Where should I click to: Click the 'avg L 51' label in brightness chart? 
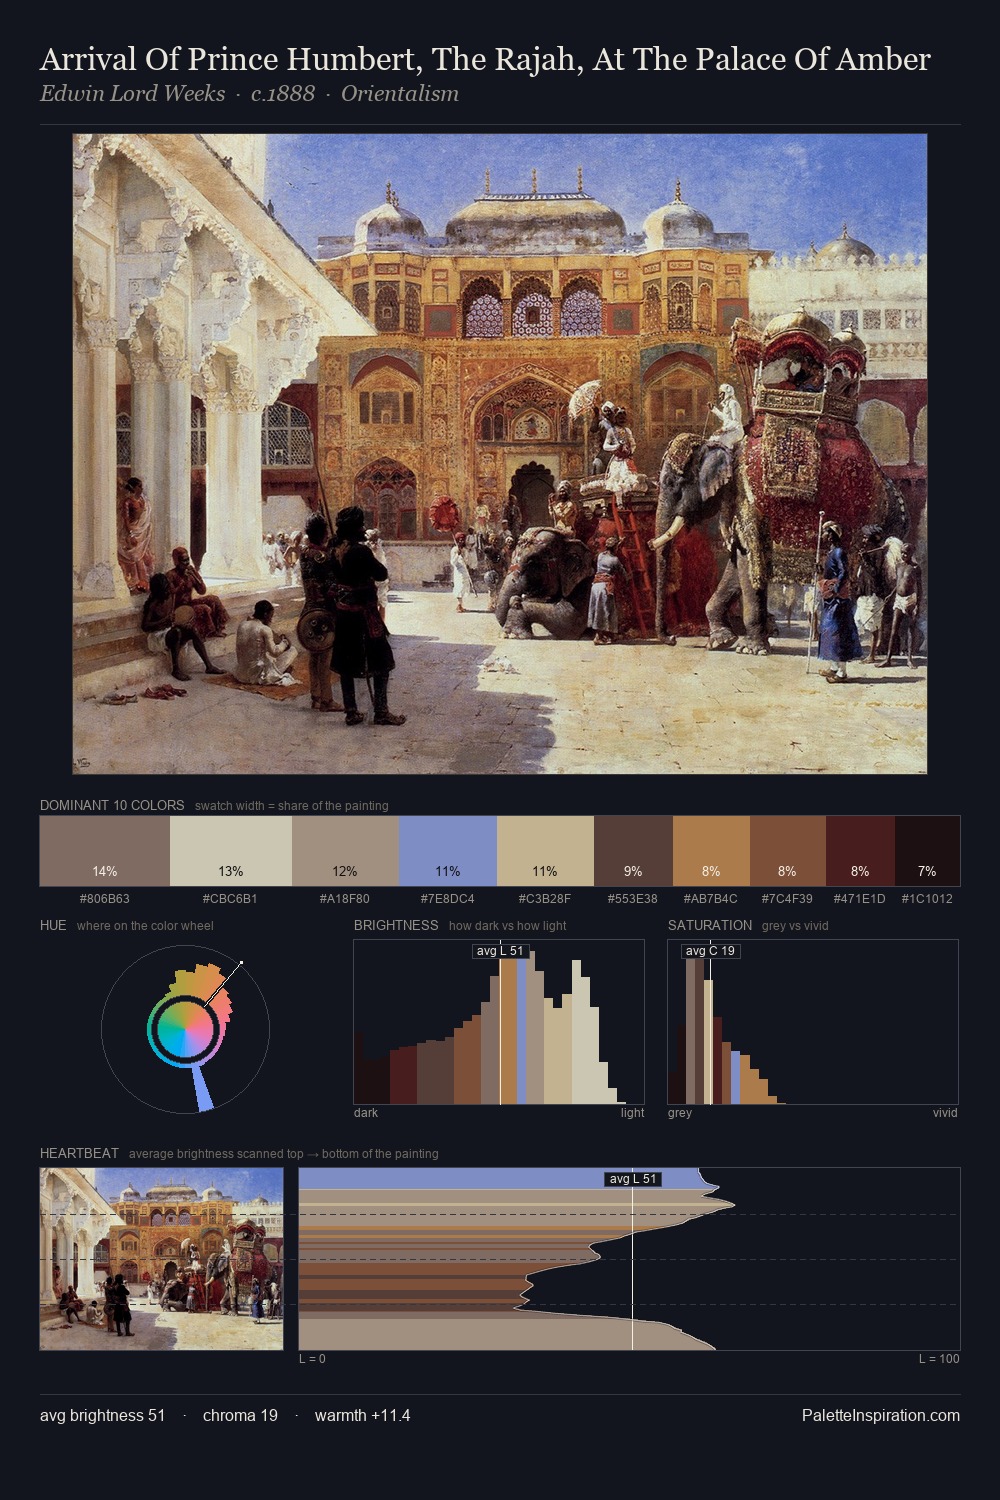500,951
